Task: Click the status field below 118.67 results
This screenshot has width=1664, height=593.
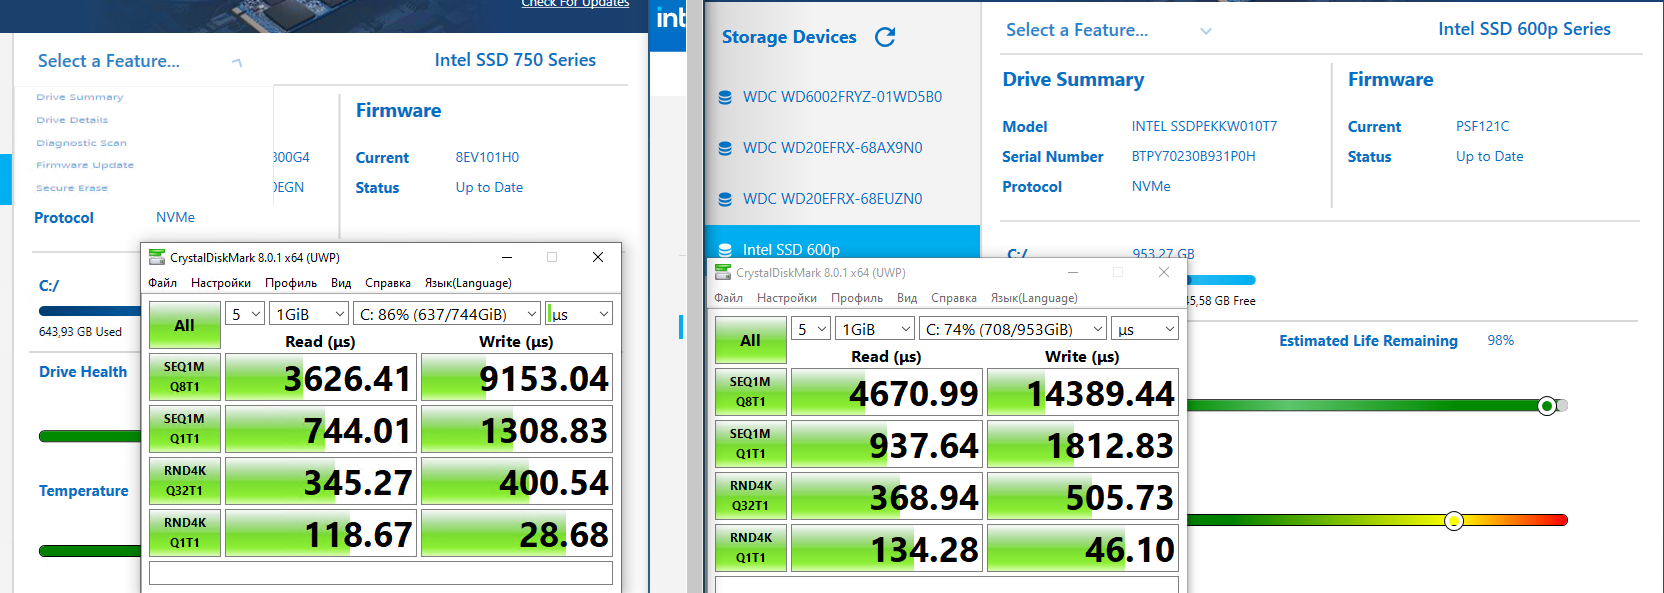Action: (x=381, y=573)
